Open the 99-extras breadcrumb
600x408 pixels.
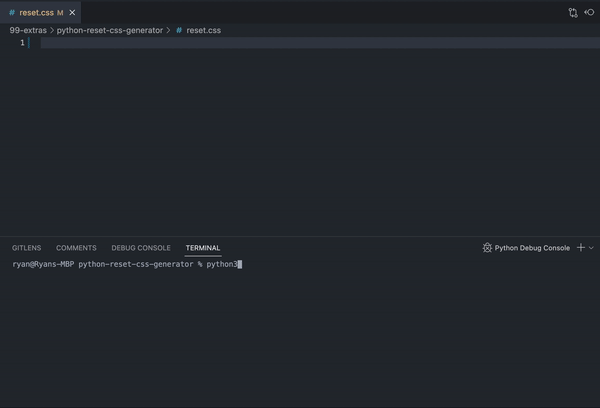[28, 30]
